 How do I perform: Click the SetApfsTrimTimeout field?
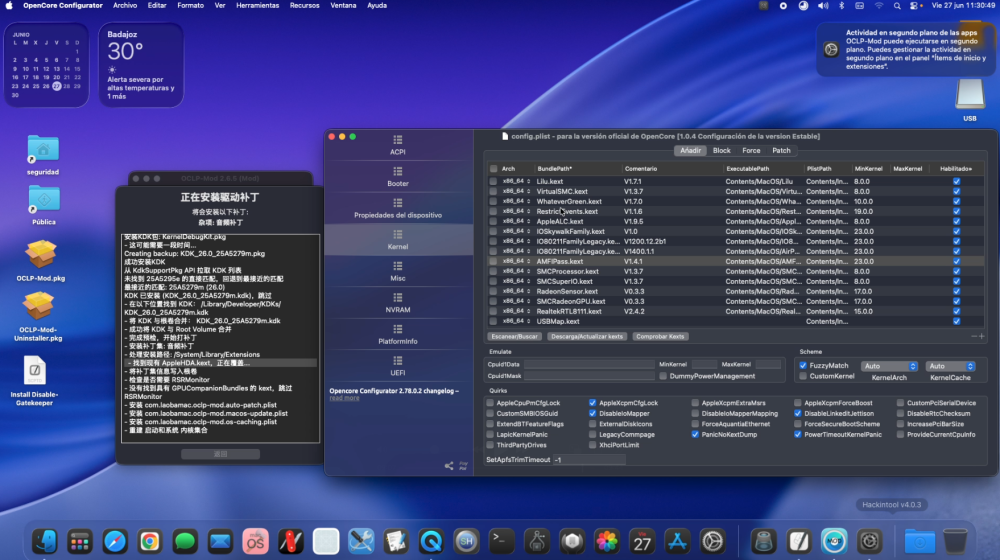click(x=589, y=459)
